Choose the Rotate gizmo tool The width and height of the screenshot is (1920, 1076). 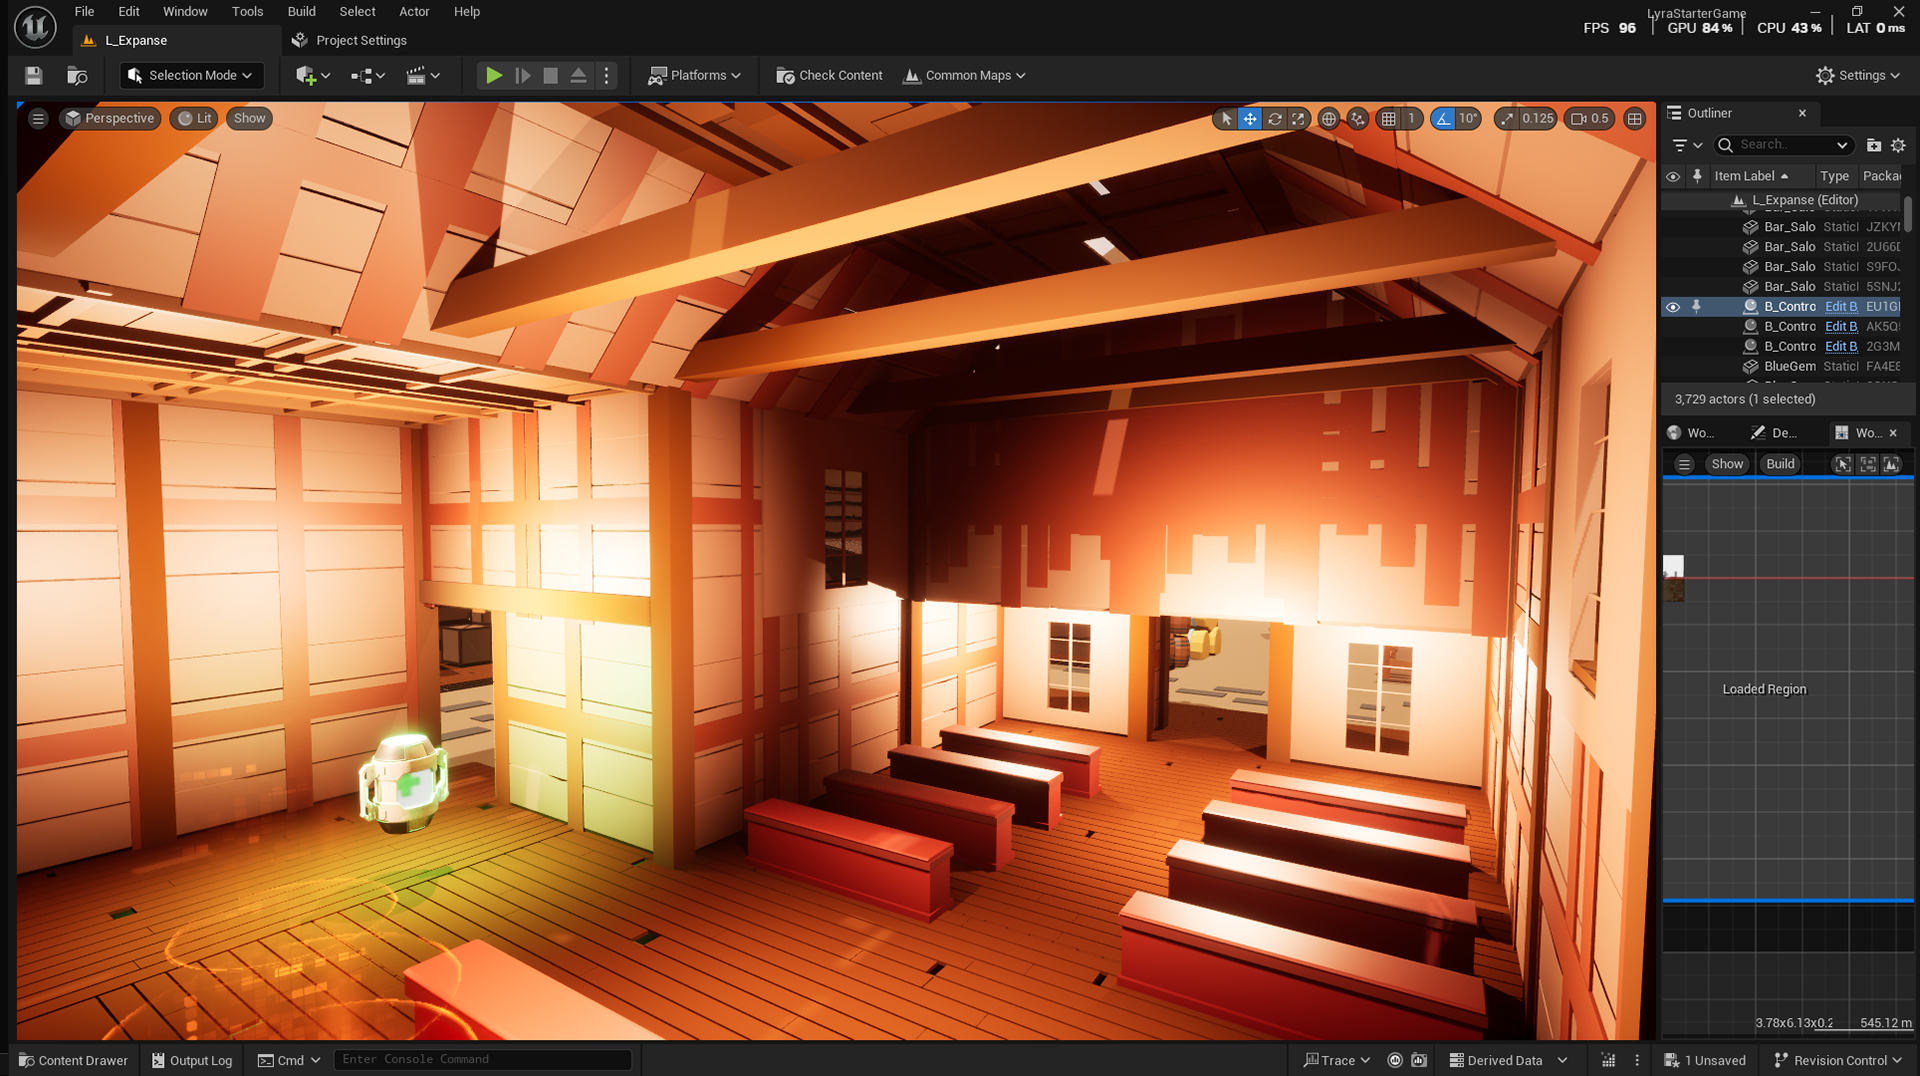point(1274,118)
